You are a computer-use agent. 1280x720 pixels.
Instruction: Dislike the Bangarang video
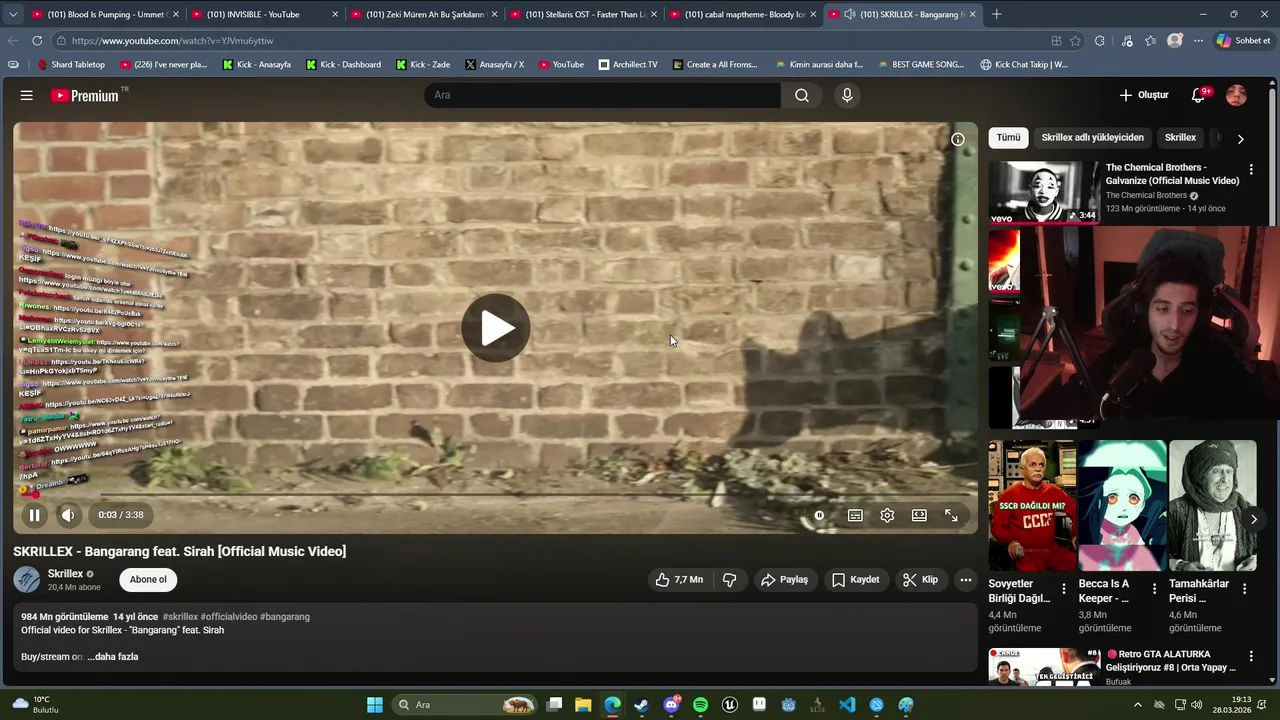click(730, 580)
